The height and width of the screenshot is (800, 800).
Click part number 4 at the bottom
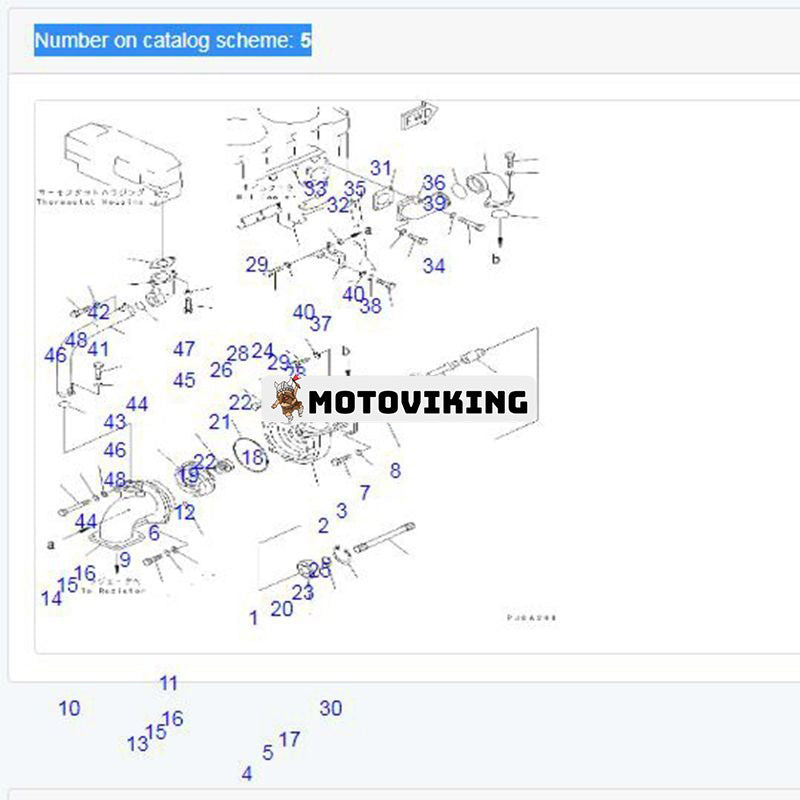click(x=247, y=773)
